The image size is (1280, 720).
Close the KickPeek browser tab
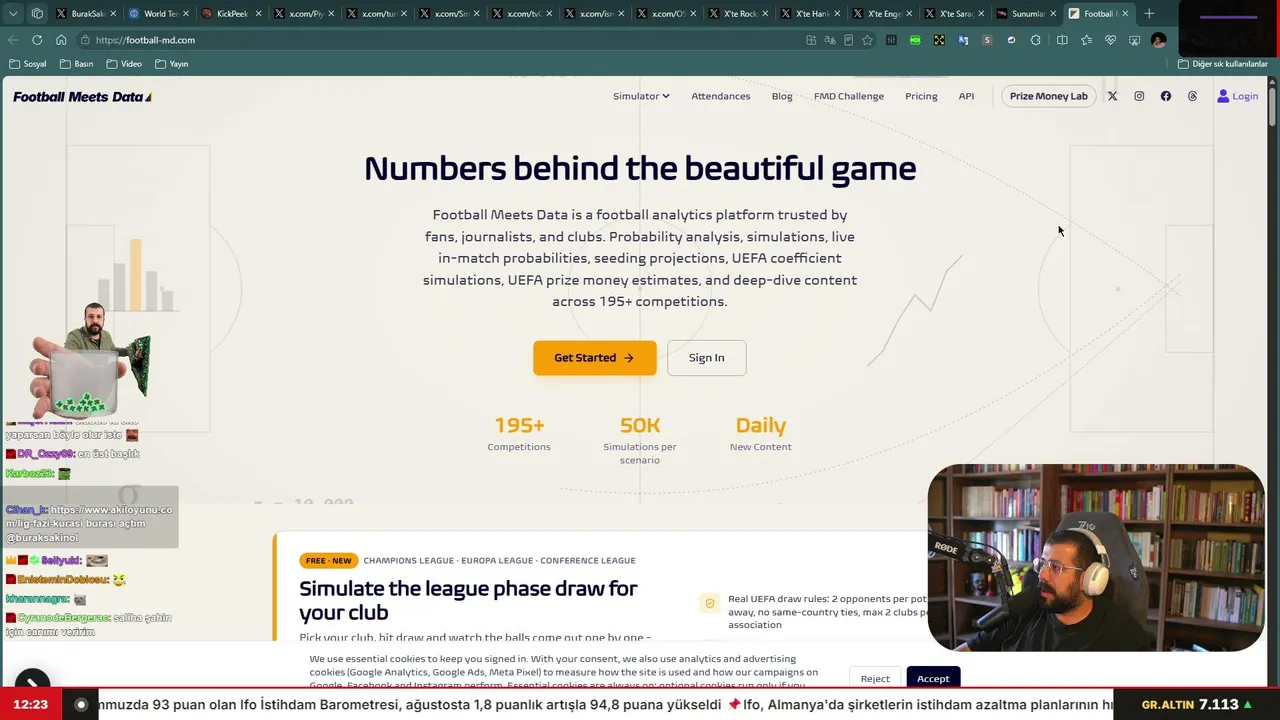259,14
